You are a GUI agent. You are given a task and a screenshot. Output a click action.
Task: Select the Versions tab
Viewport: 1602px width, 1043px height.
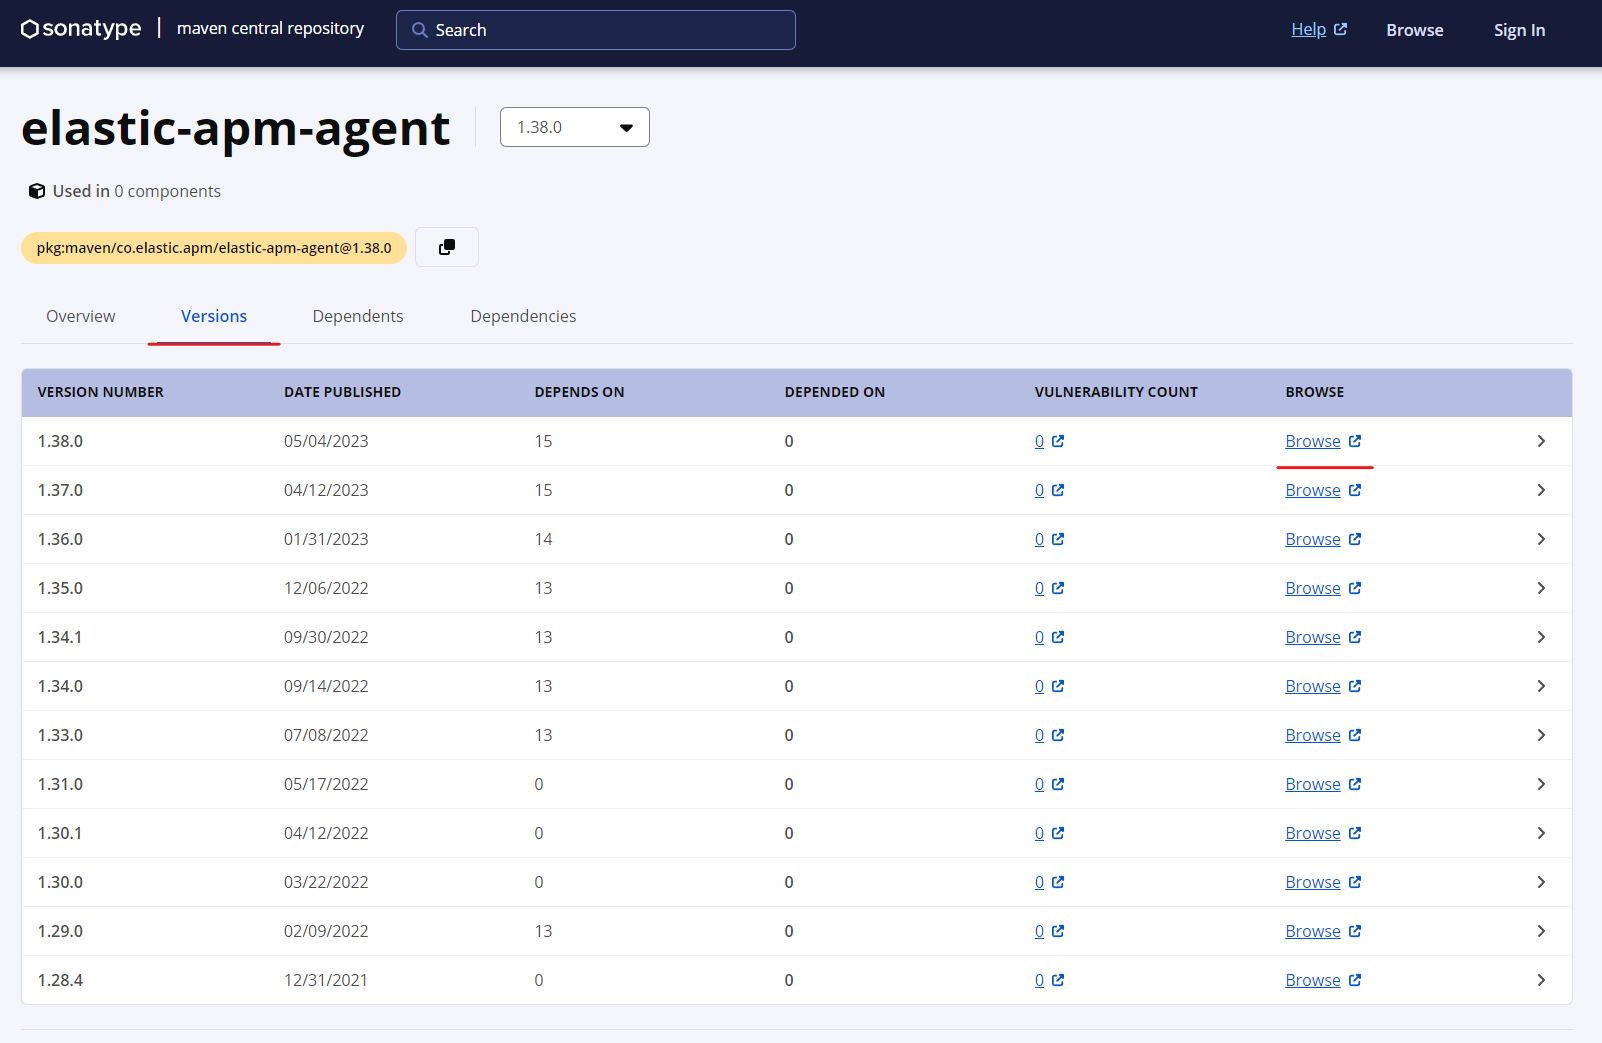(214, 316)
